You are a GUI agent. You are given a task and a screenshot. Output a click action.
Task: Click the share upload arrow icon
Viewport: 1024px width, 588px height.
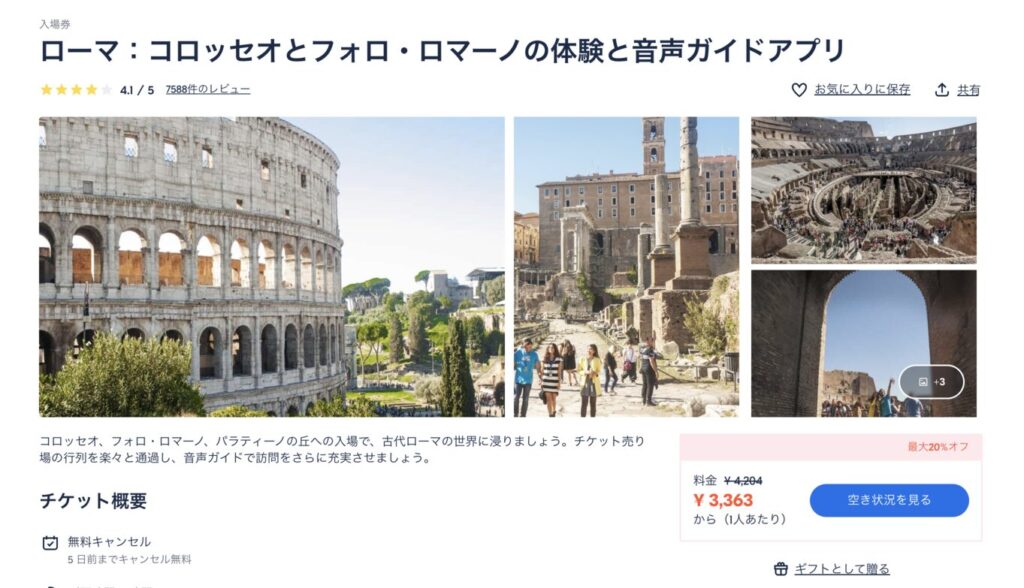point(941,90)
